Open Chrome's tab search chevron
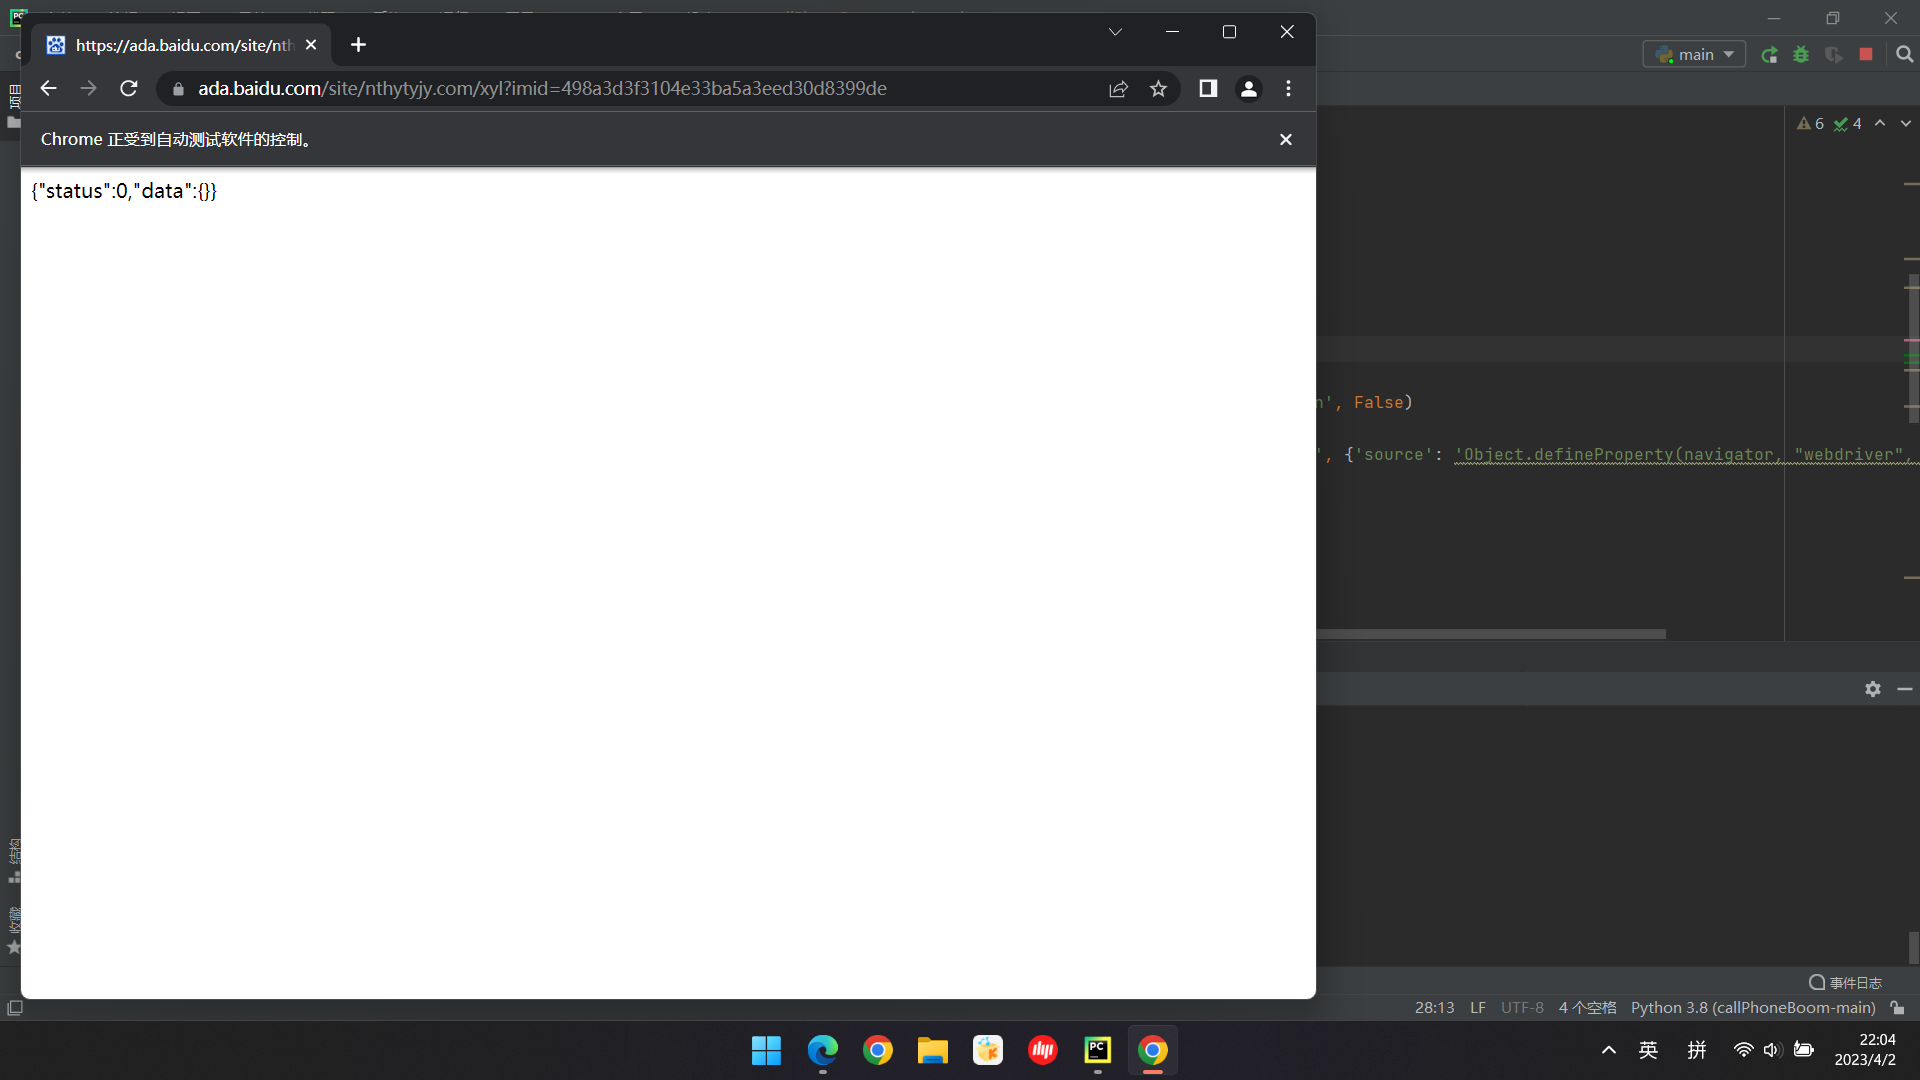1920x1080 pixels. pos(1115,31)
